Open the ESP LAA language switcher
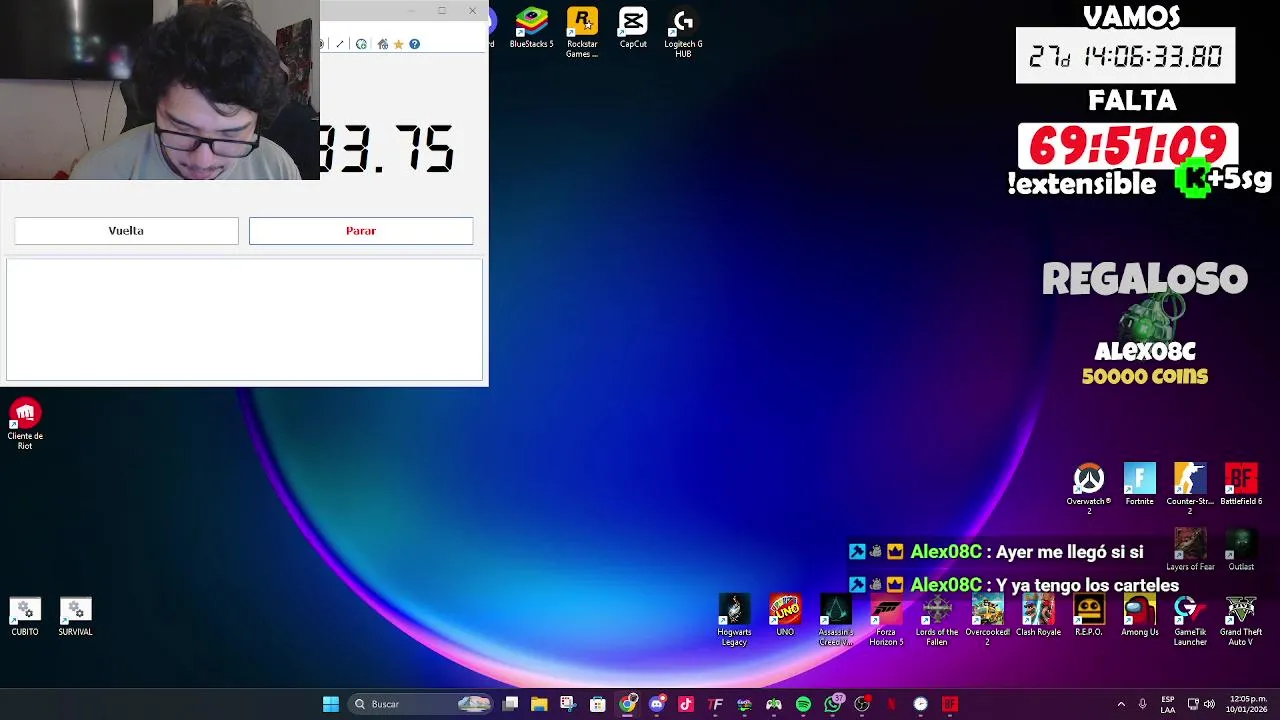1280x720 pixels. point(1168,704)
